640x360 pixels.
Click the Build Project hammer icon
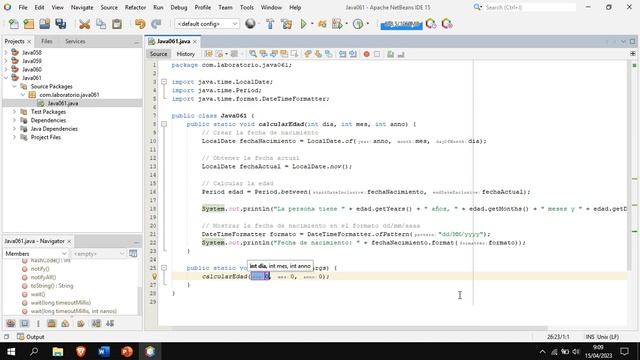tap(270, 24)
